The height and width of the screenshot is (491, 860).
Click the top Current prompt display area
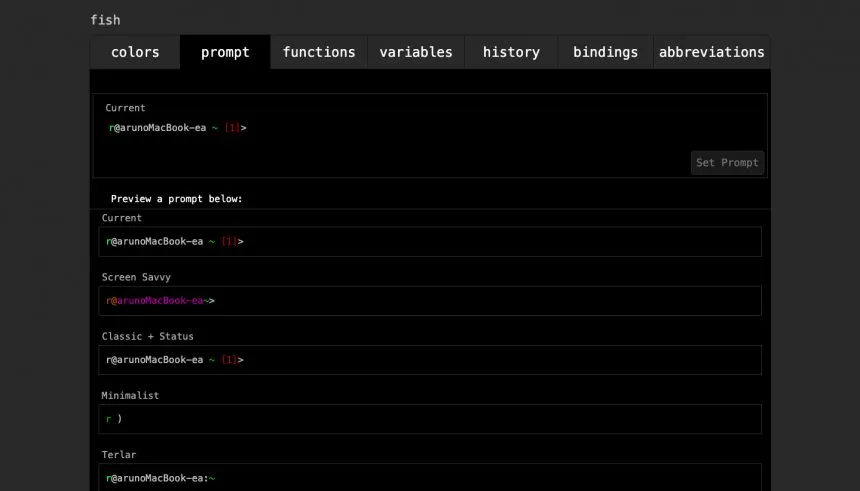point(430,136)
